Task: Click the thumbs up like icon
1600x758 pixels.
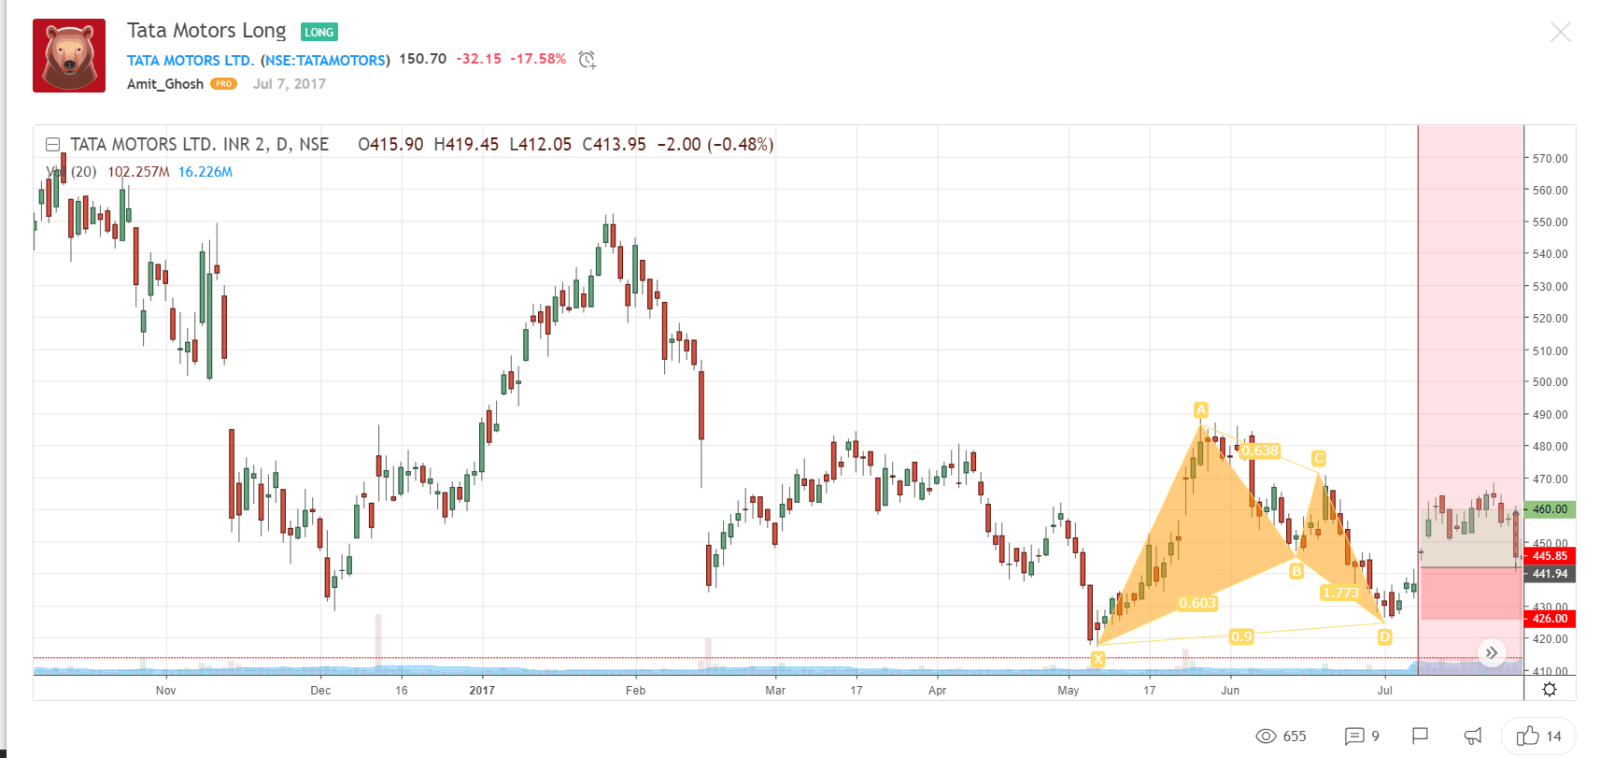Action: point(1527,736)
